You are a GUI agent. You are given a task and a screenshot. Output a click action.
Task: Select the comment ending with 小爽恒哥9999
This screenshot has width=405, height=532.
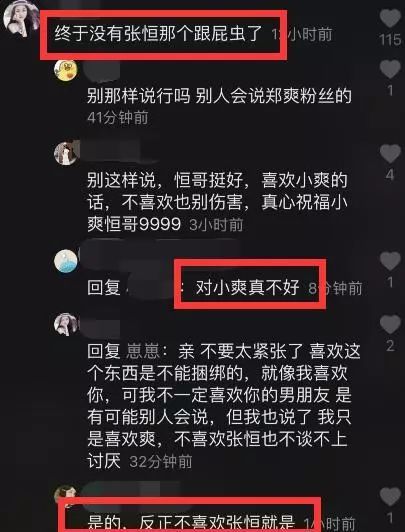(x=217, y=202)
